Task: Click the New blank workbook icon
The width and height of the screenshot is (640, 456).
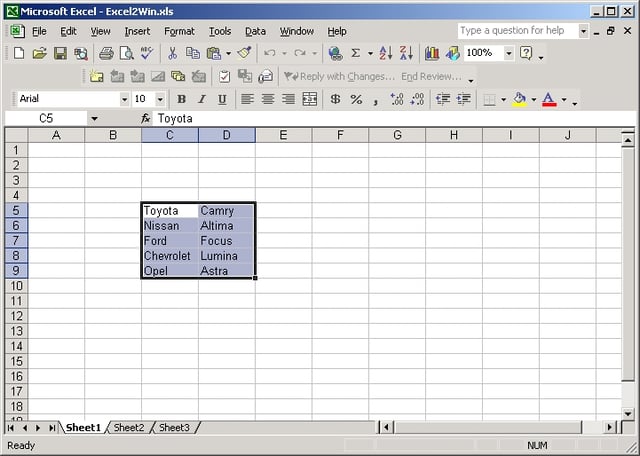Action: pyautogui.click(x=19, y=53)
